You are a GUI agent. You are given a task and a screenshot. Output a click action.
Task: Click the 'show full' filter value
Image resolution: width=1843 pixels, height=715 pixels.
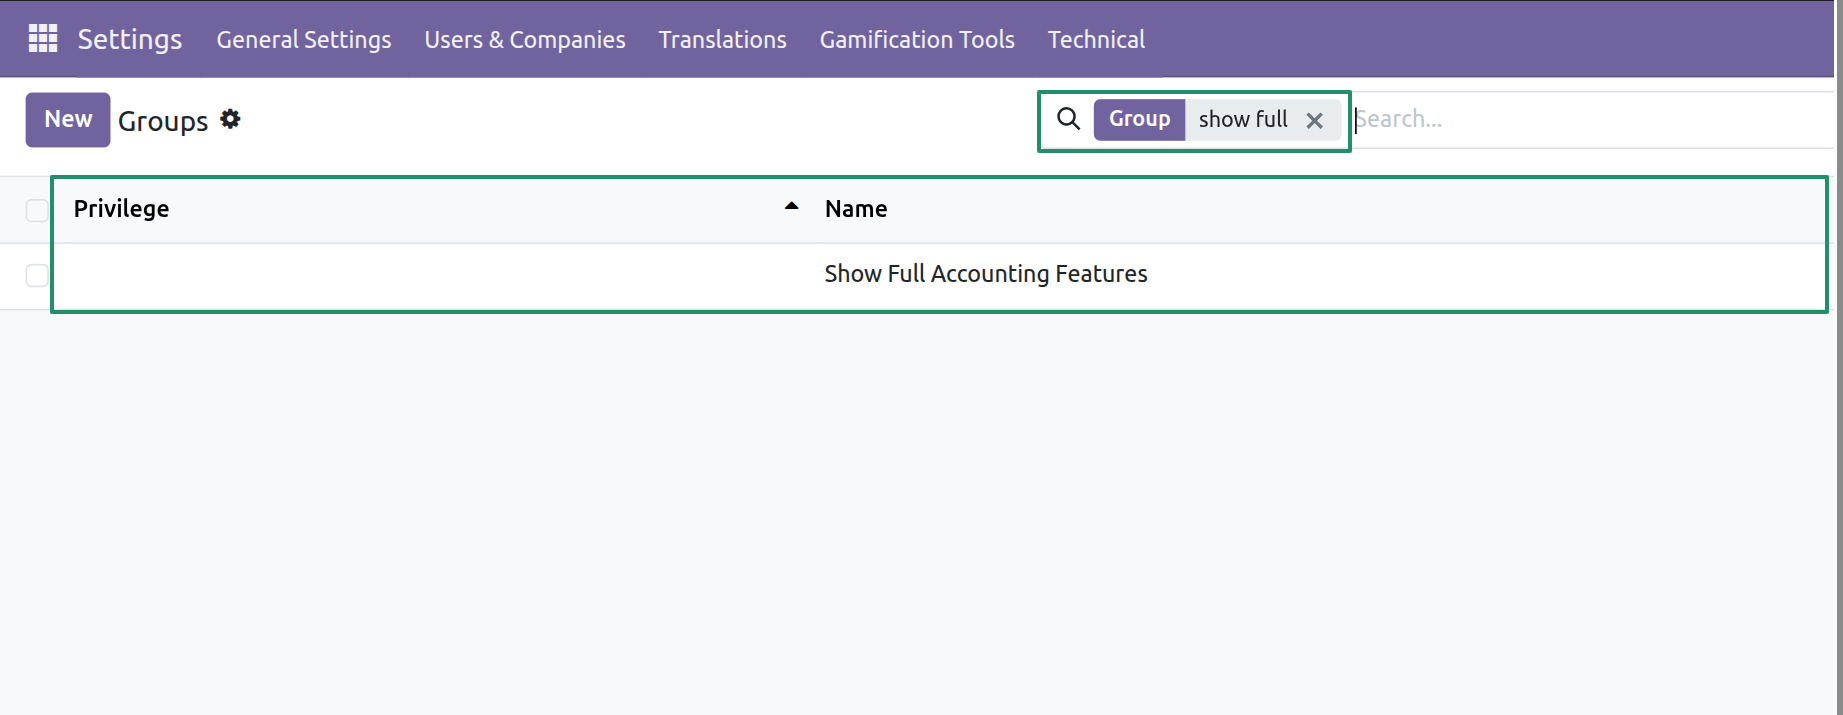click(x=1243, y=119)
